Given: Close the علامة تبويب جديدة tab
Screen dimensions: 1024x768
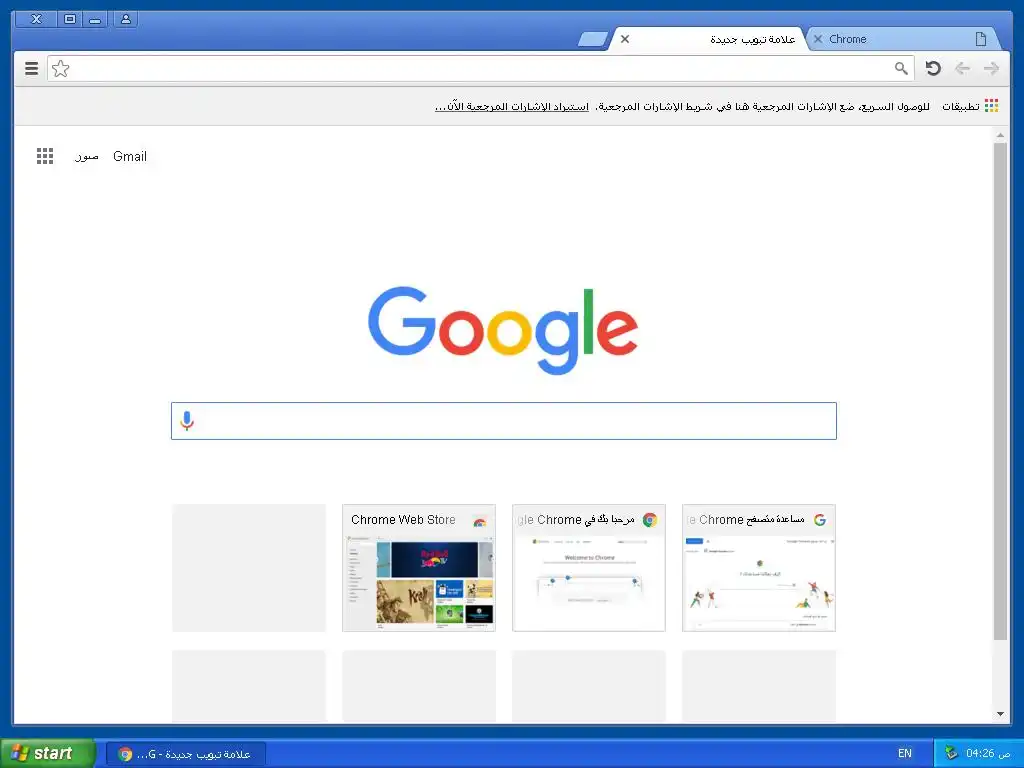Looking at the screenshot, I should (625, 39).
